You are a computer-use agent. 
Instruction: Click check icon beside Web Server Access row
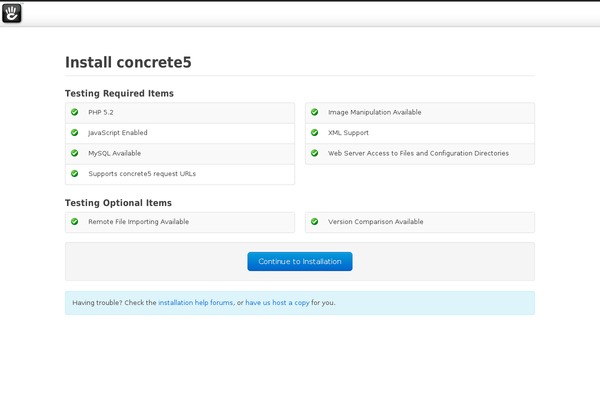click(x=315, y=153)
